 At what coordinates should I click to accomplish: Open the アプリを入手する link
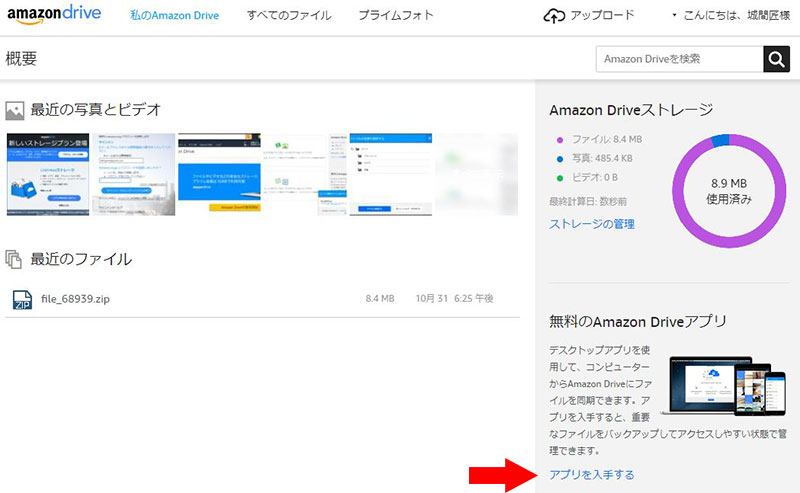592,475
